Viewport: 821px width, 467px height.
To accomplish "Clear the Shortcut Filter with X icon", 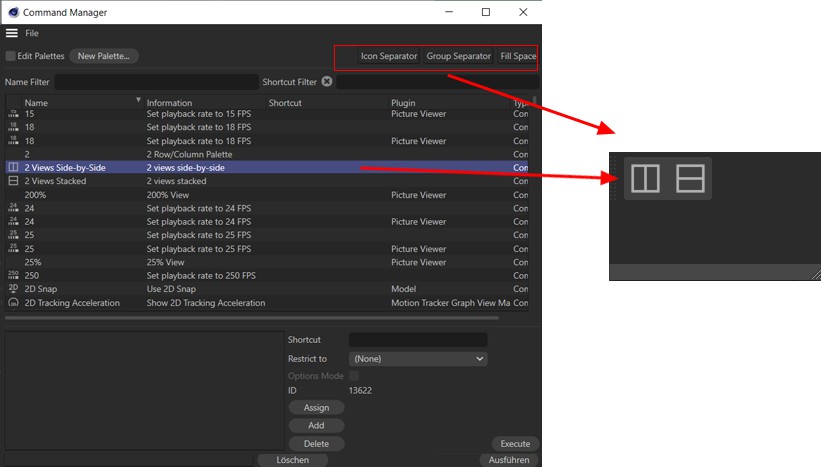I will 327,82.
